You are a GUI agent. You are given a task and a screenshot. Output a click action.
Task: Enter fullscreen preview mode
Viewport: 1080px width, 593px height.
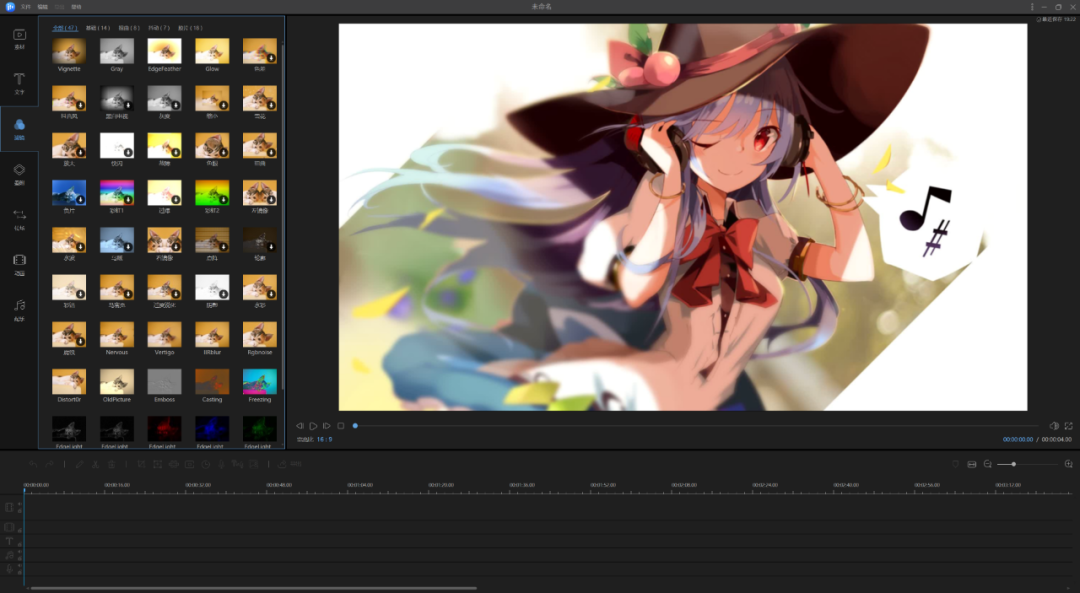click(1068, 426)
